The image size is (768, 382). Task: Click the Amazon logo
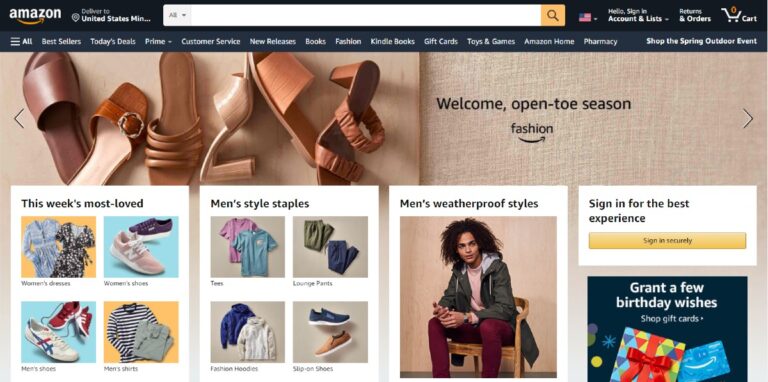click(35, 16)
